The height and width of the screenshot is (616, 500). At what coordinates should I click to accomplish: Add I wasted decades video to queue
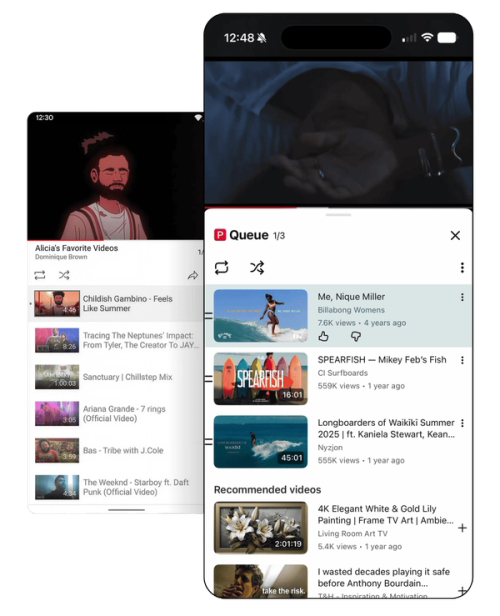462,590
